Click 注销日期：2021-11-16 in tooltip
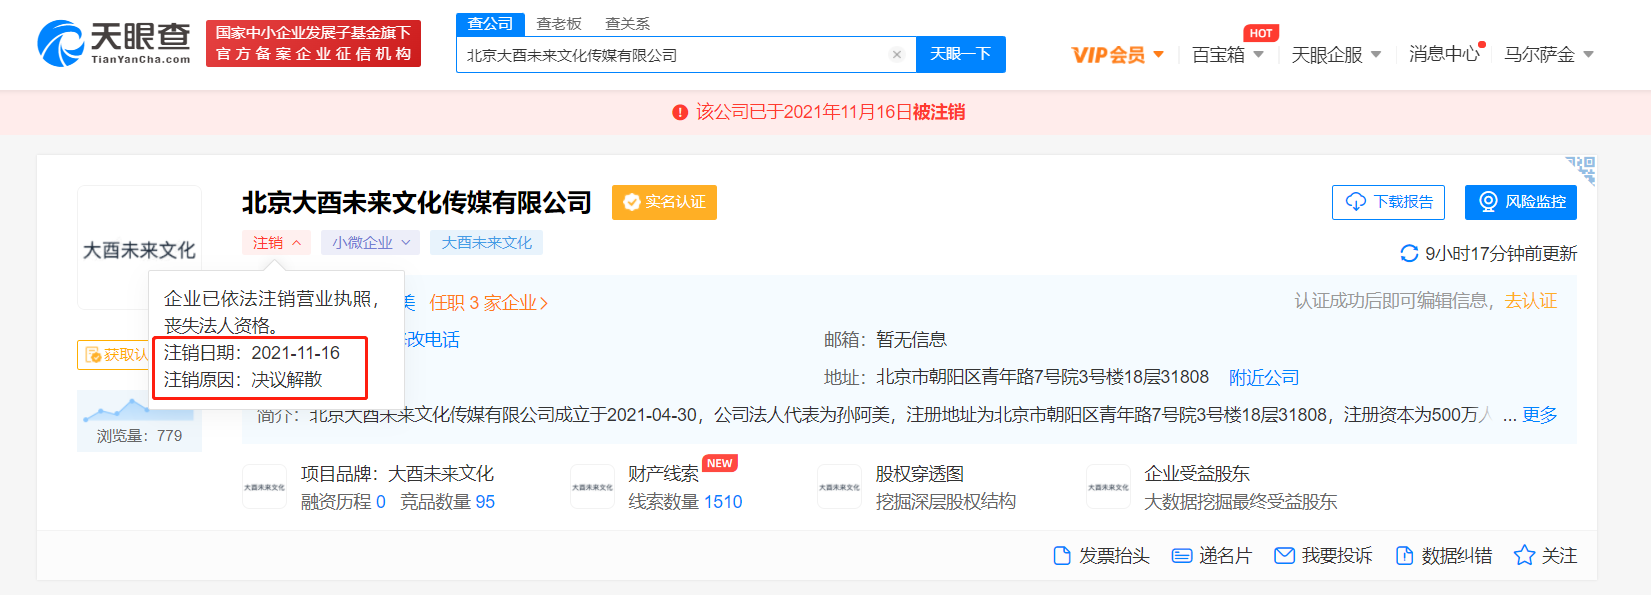 [252, 353]
